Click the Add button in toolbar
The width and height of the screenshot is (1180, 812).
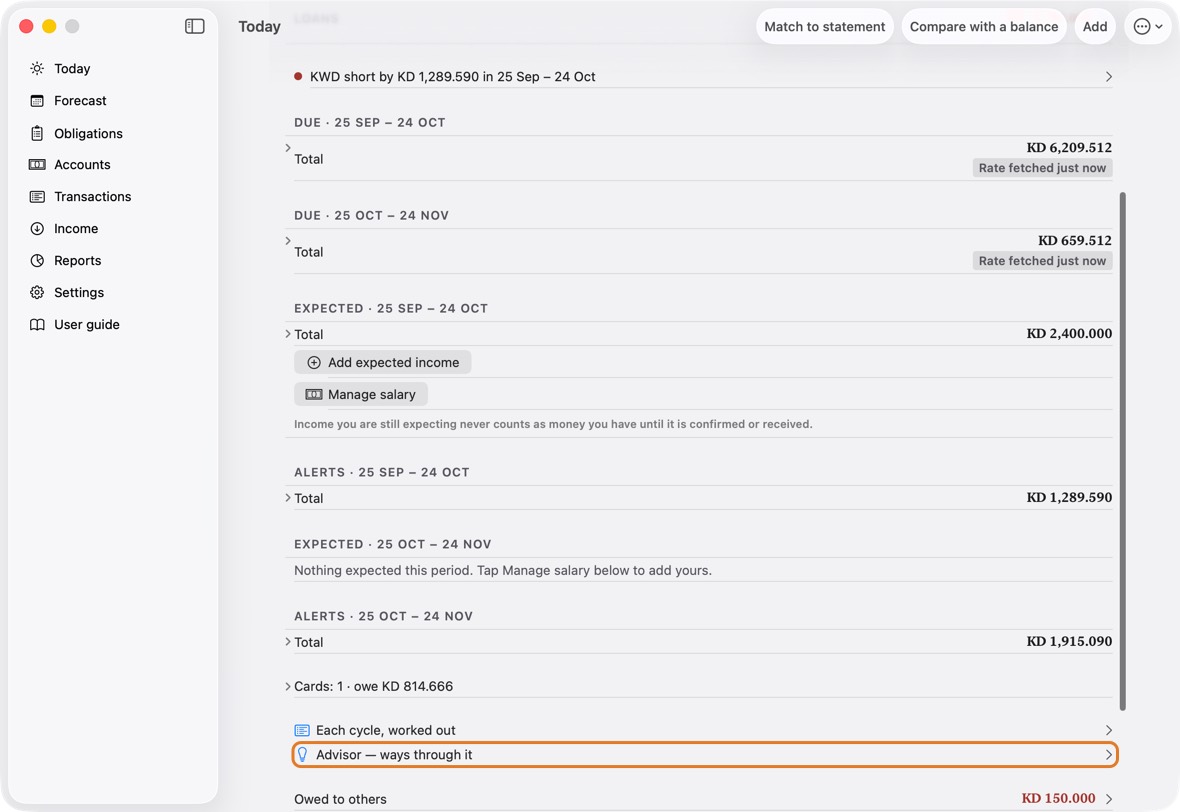tap(1094, 26)
